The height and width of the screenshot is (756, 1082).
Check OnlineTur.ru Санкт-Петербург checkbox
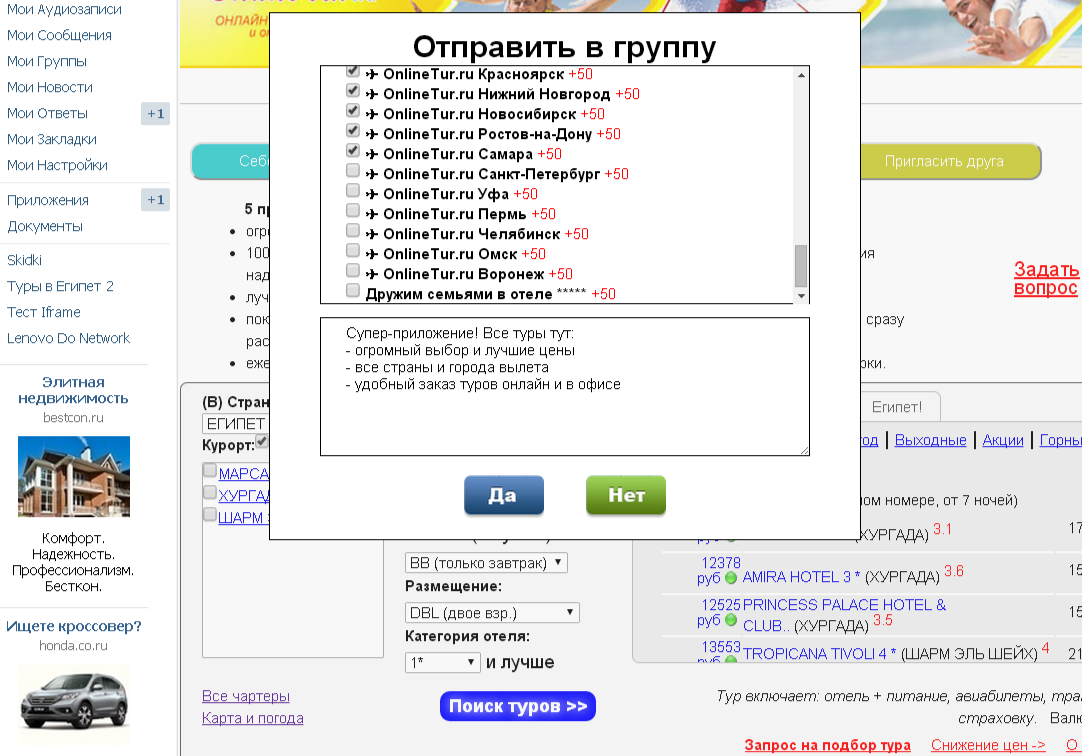pyautogui.click(x=353, y=170)
